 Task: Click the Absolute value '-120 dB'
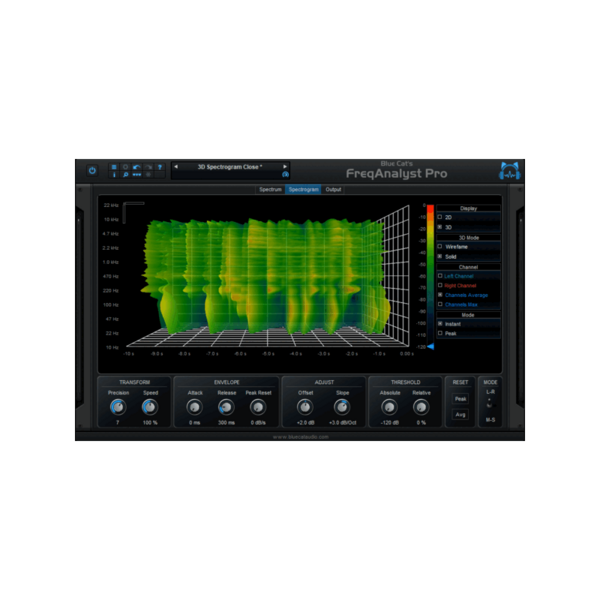pyautogui.click(x=390, y=423)
